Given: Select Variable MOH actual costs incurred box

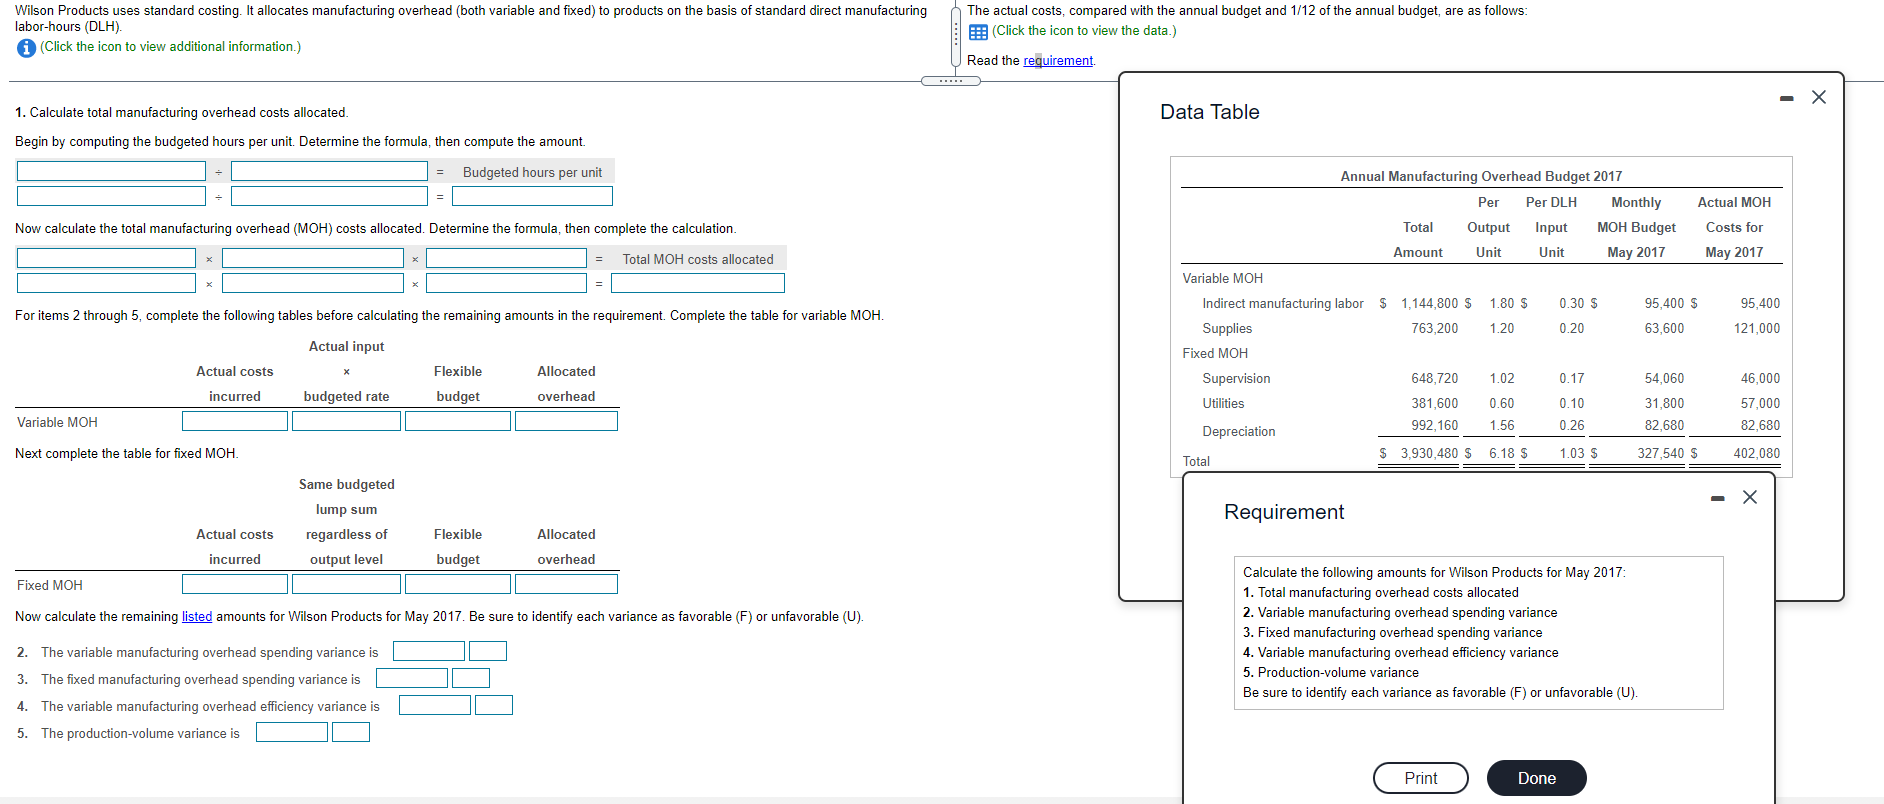Looking at the screenshot, I should tap(235, 421).
